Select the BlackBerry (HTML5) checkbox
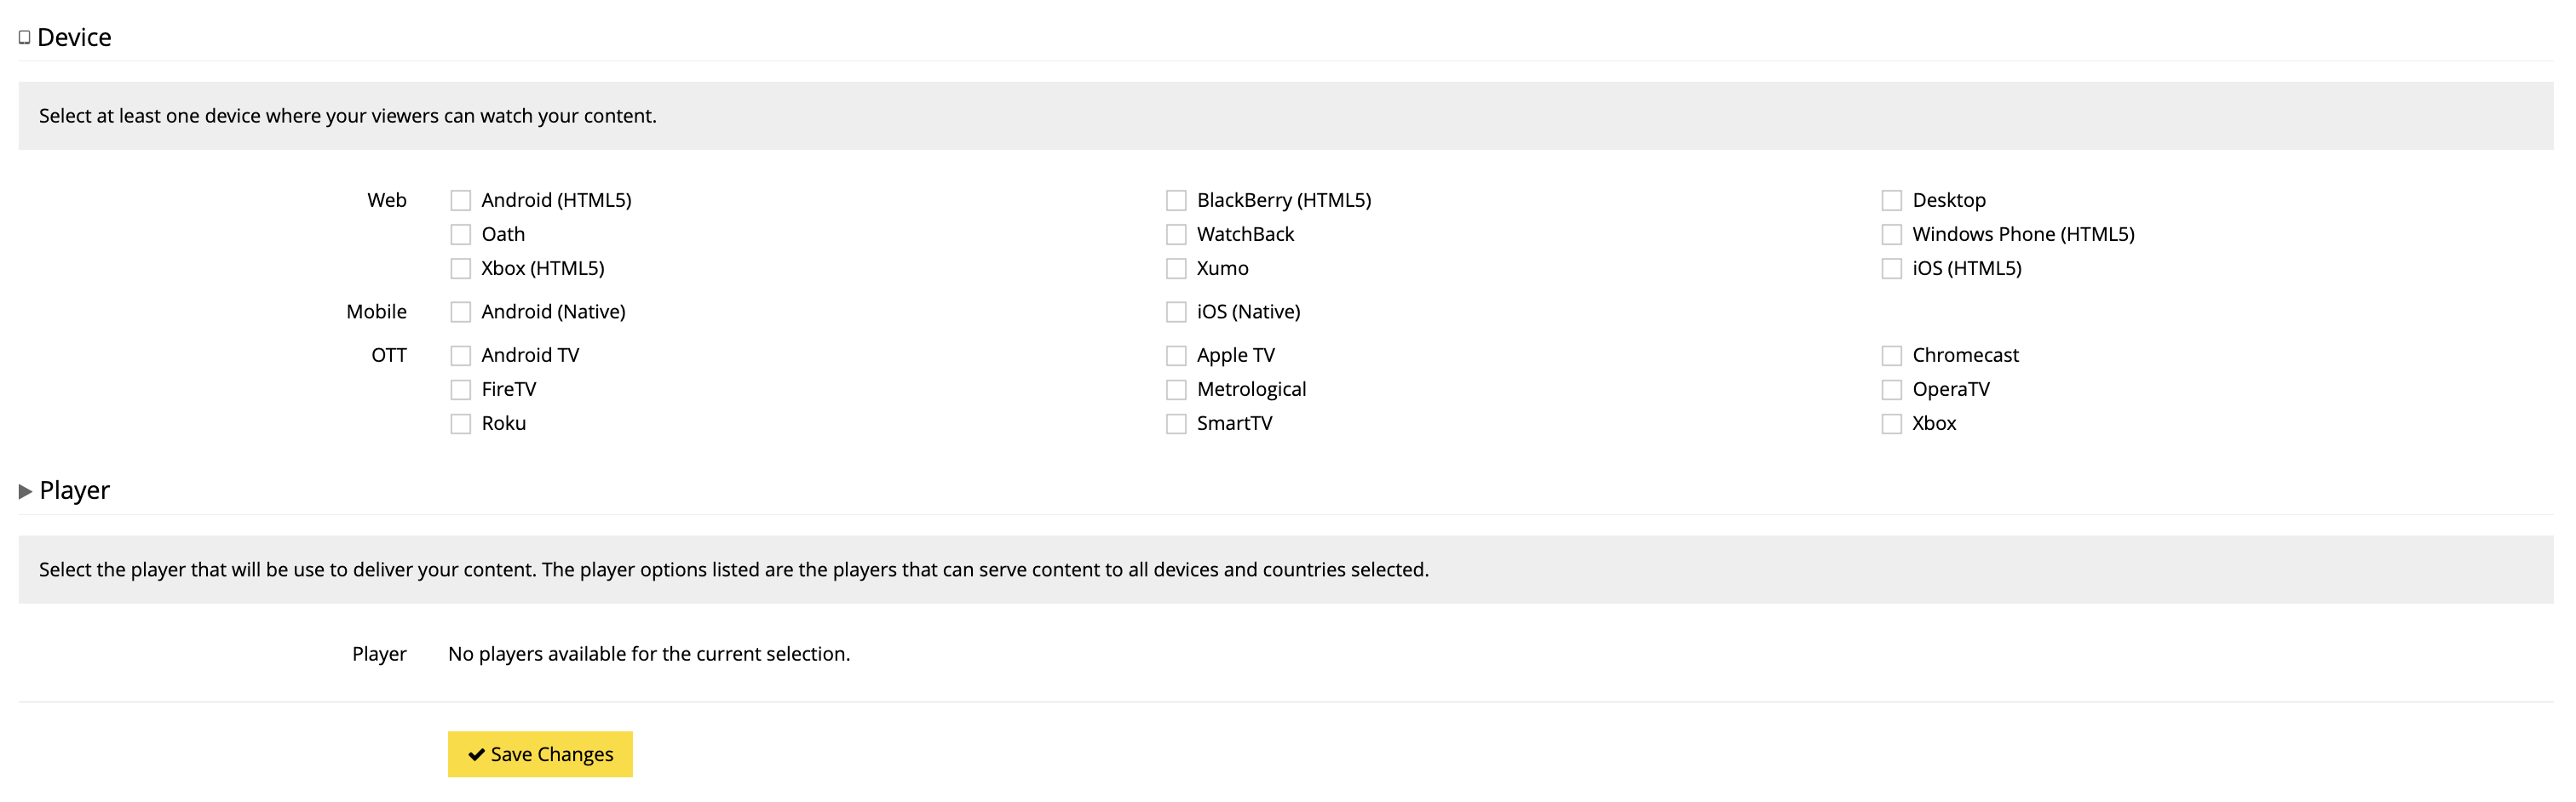The width and height of the screenshot is (2576, 802). [1176, 201]
